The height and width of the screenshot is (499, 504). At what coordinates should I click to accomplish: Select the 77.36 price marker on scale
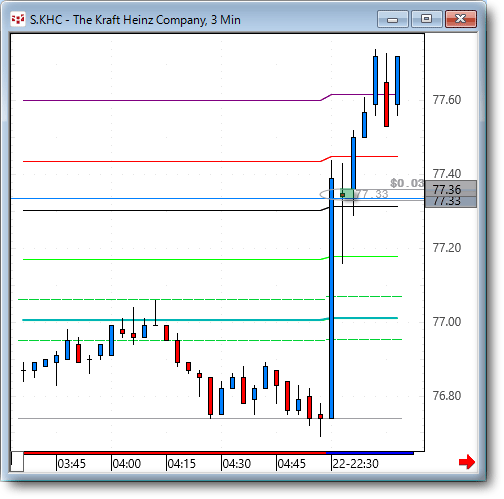(451, 189)
